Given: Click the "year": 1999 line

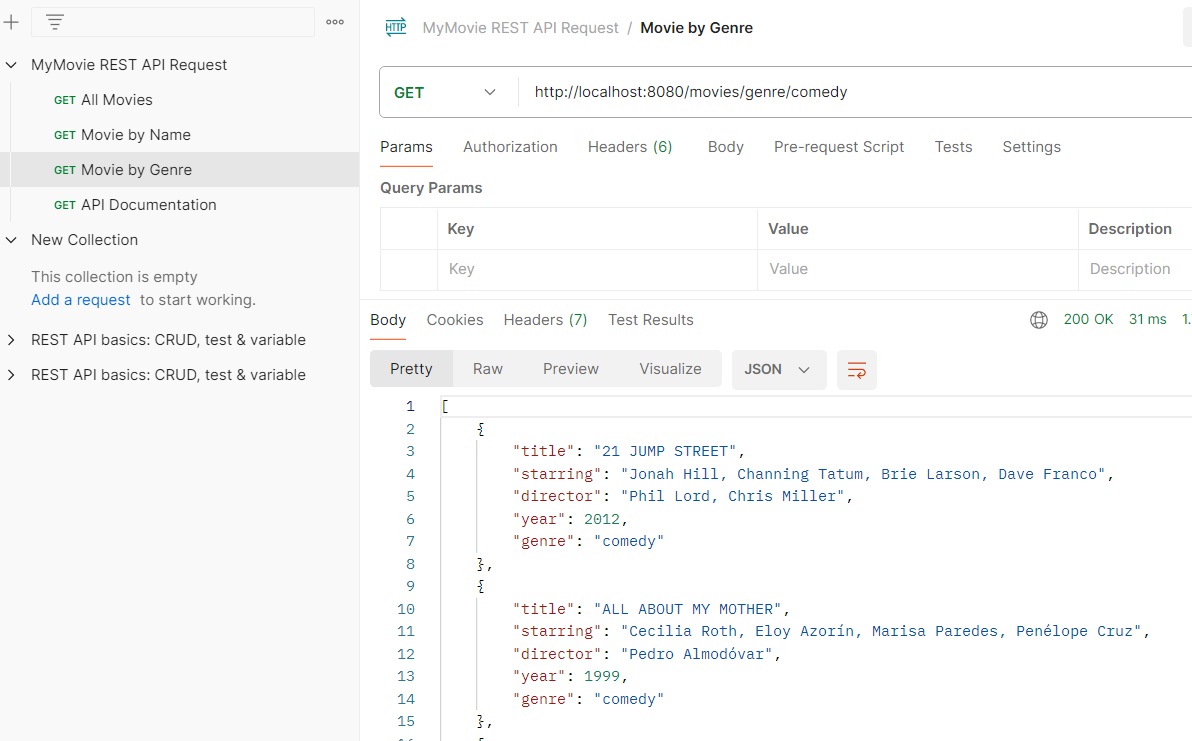Looking at the screenshot, I should coord(571,676).
